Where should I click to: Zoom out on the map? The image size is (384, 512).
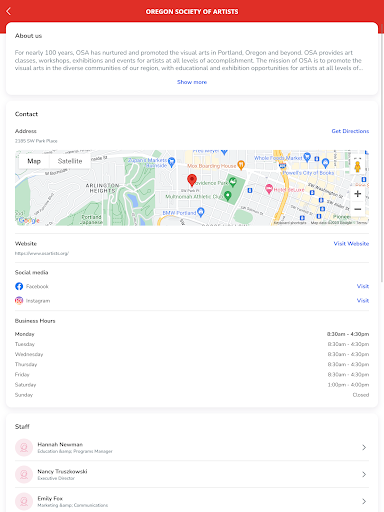point(357,209)
